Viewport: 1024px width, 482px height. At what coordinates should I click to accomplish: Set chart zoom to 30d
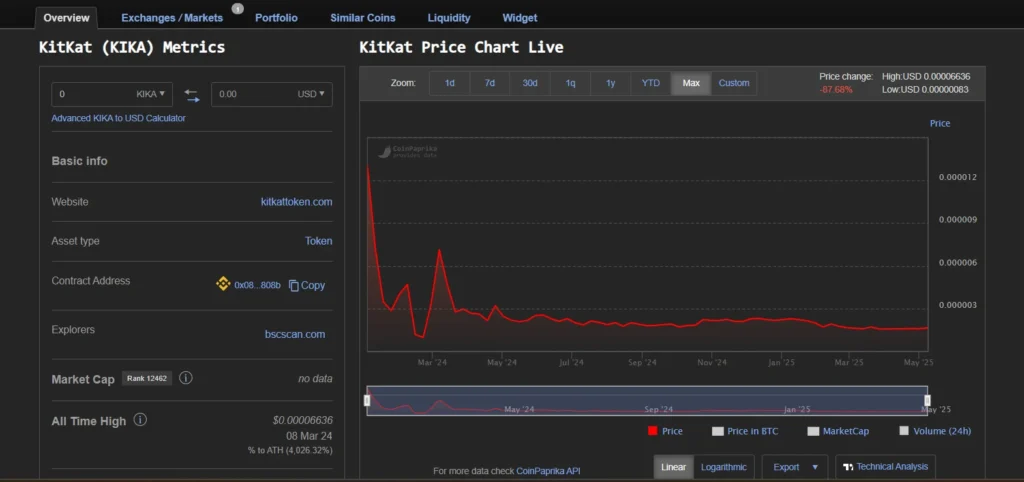click(x=530, y=83)
